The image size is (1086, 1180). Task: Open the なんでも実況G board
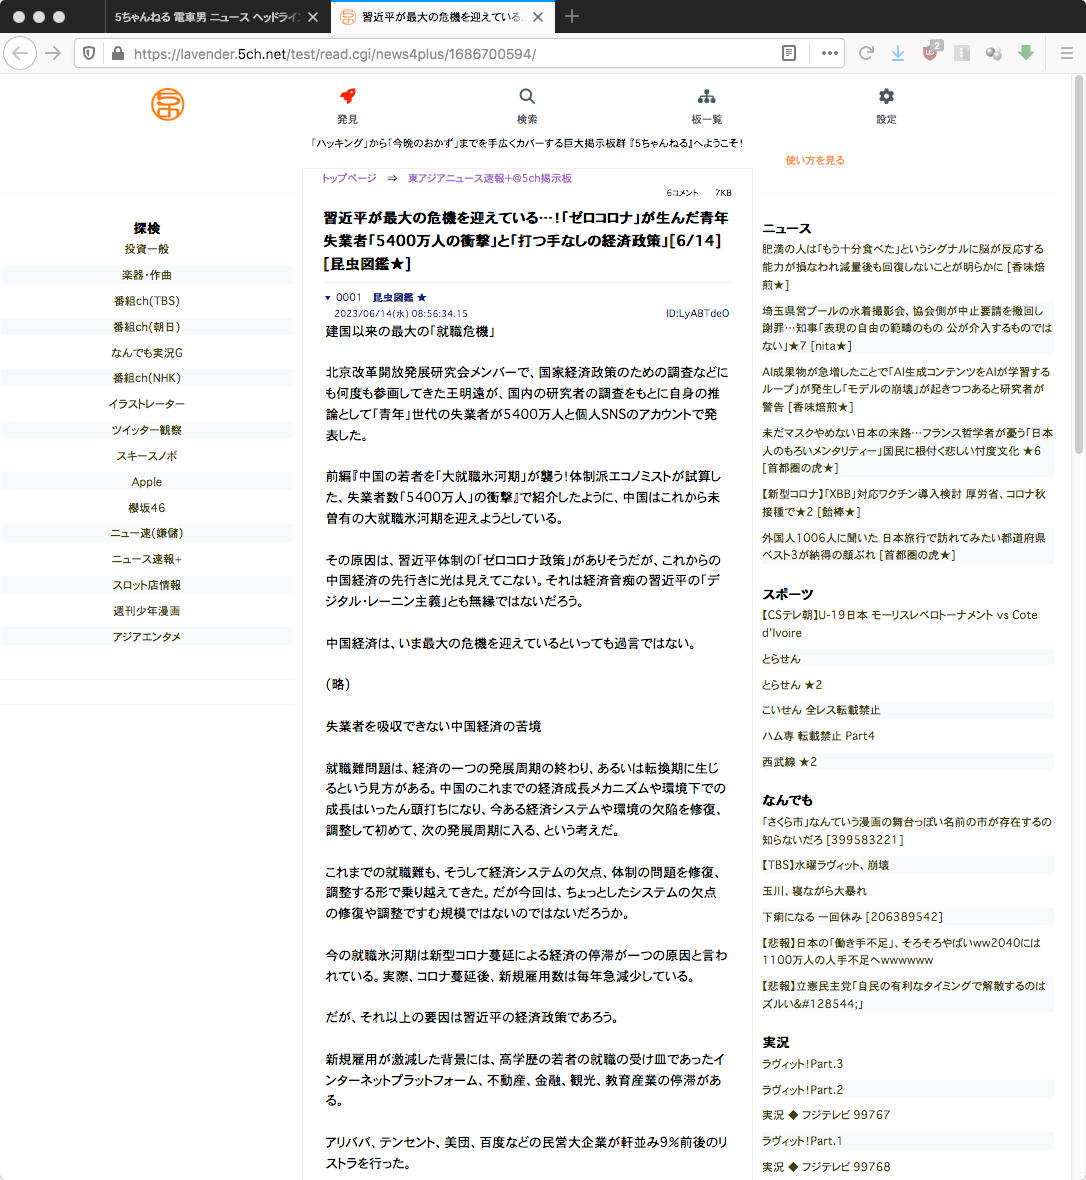click(147, 352)
